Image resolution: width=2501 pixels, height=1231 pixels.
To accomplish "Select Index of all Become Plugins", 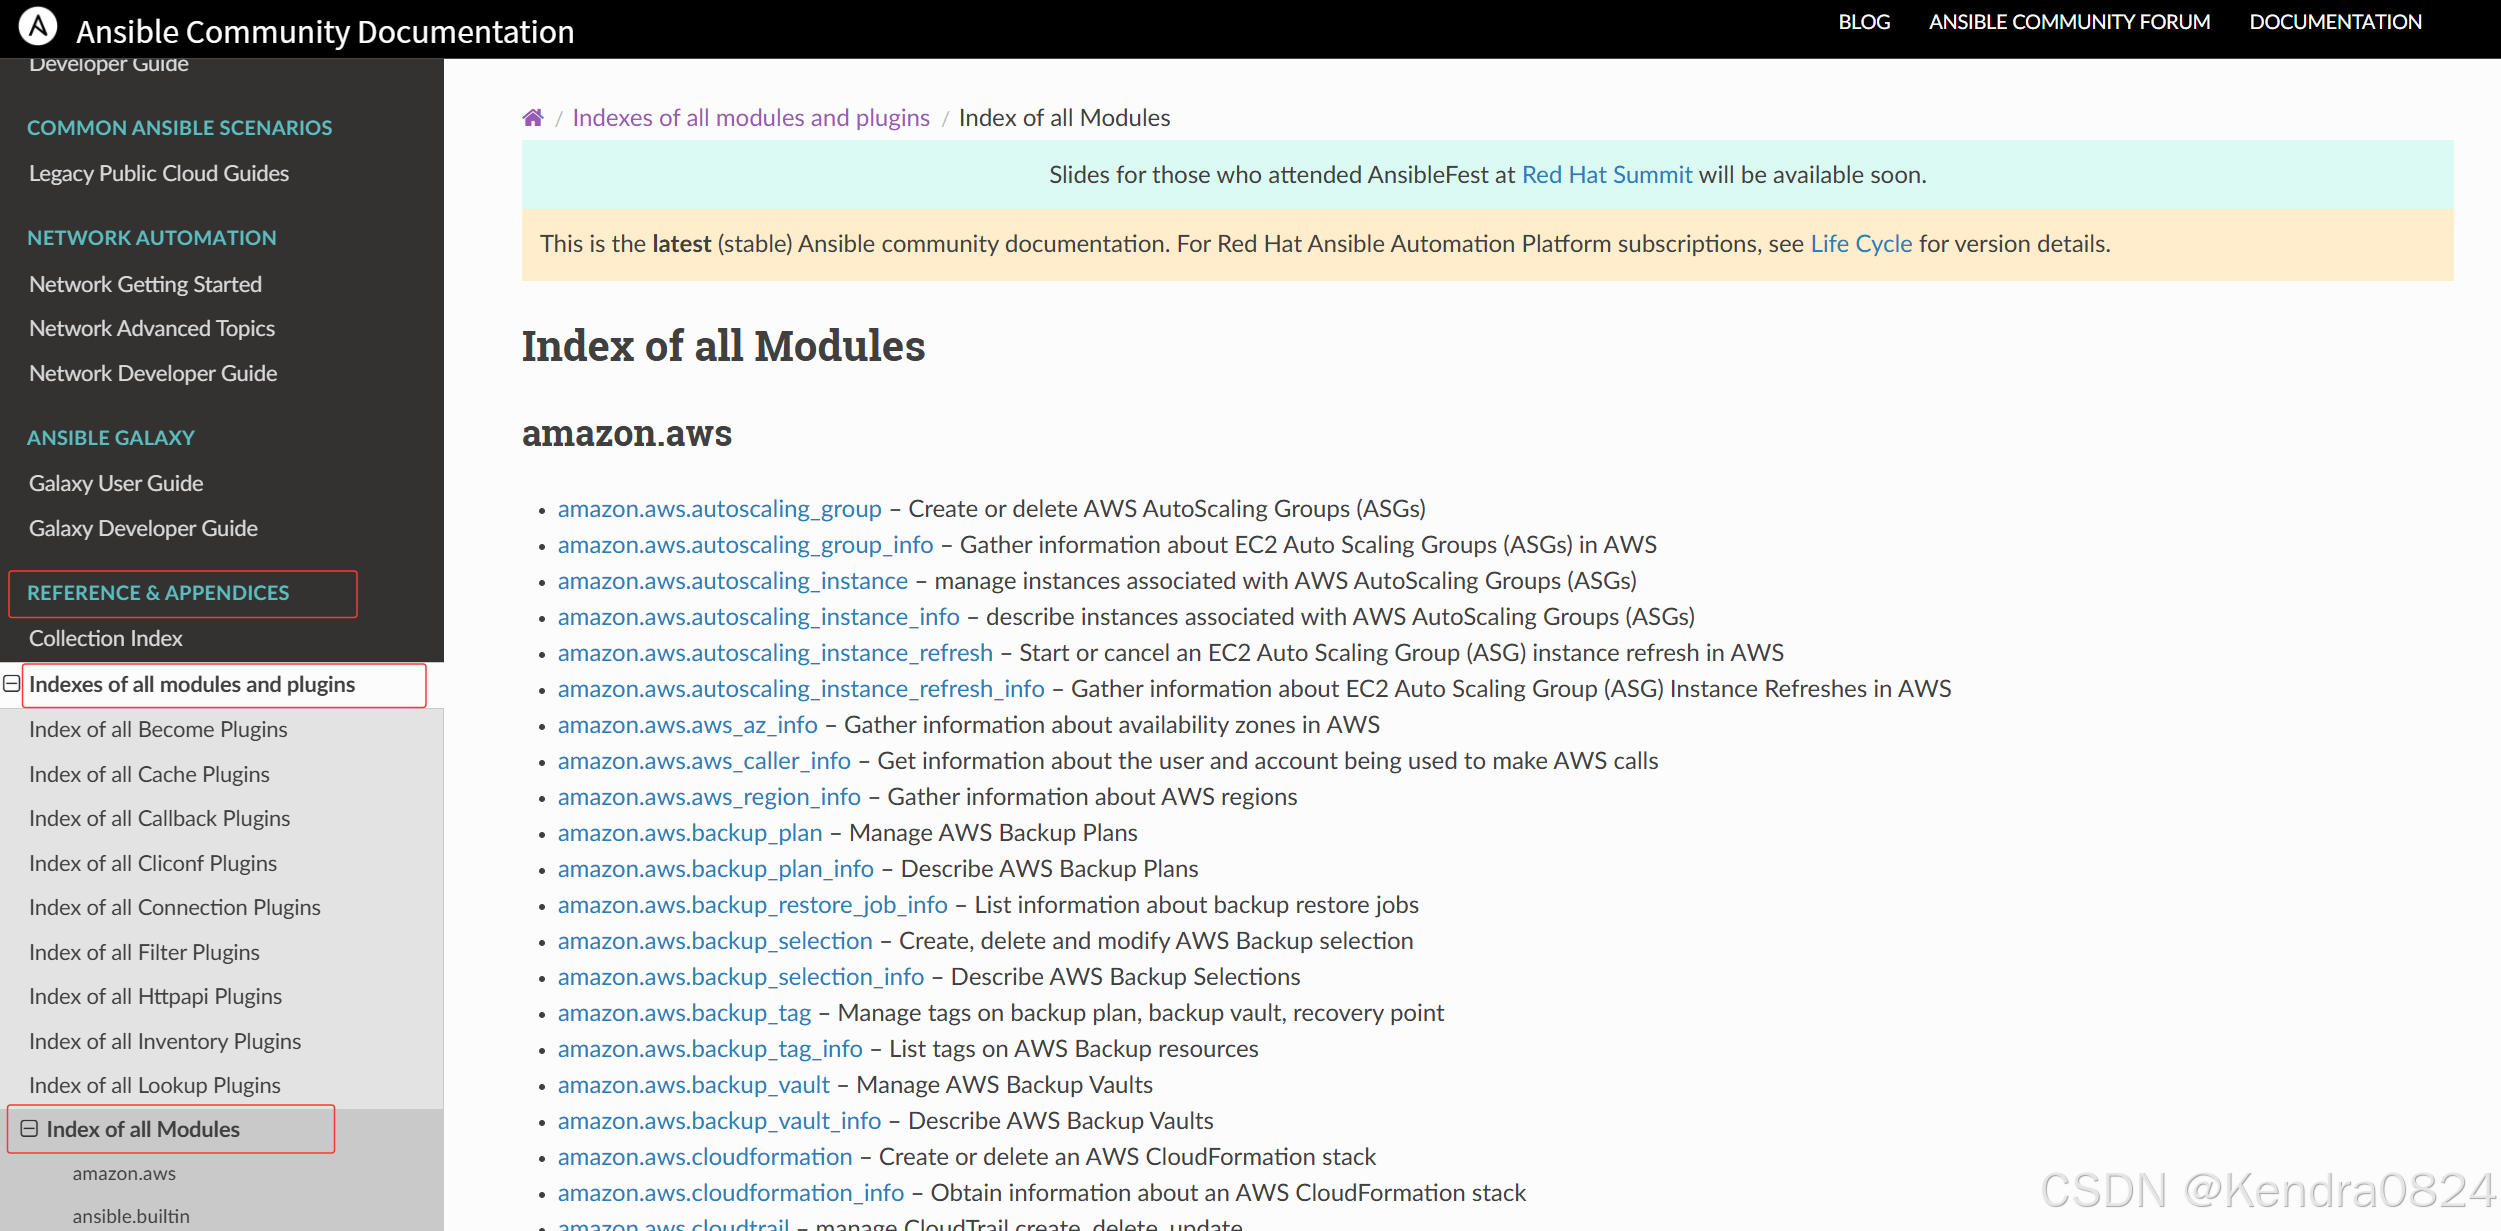I will pos(158,729).
